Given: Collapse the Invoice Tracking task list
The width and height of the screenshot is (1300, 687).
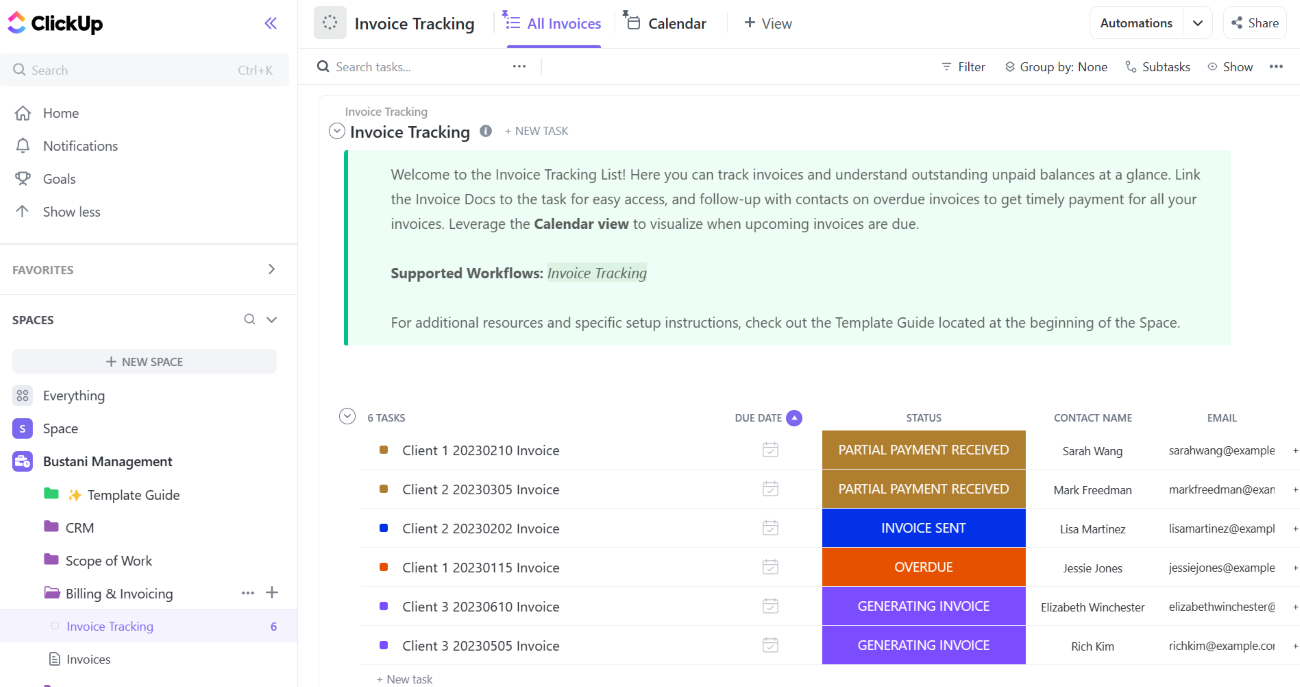Looking at the screenshot, I should point(347,416).
